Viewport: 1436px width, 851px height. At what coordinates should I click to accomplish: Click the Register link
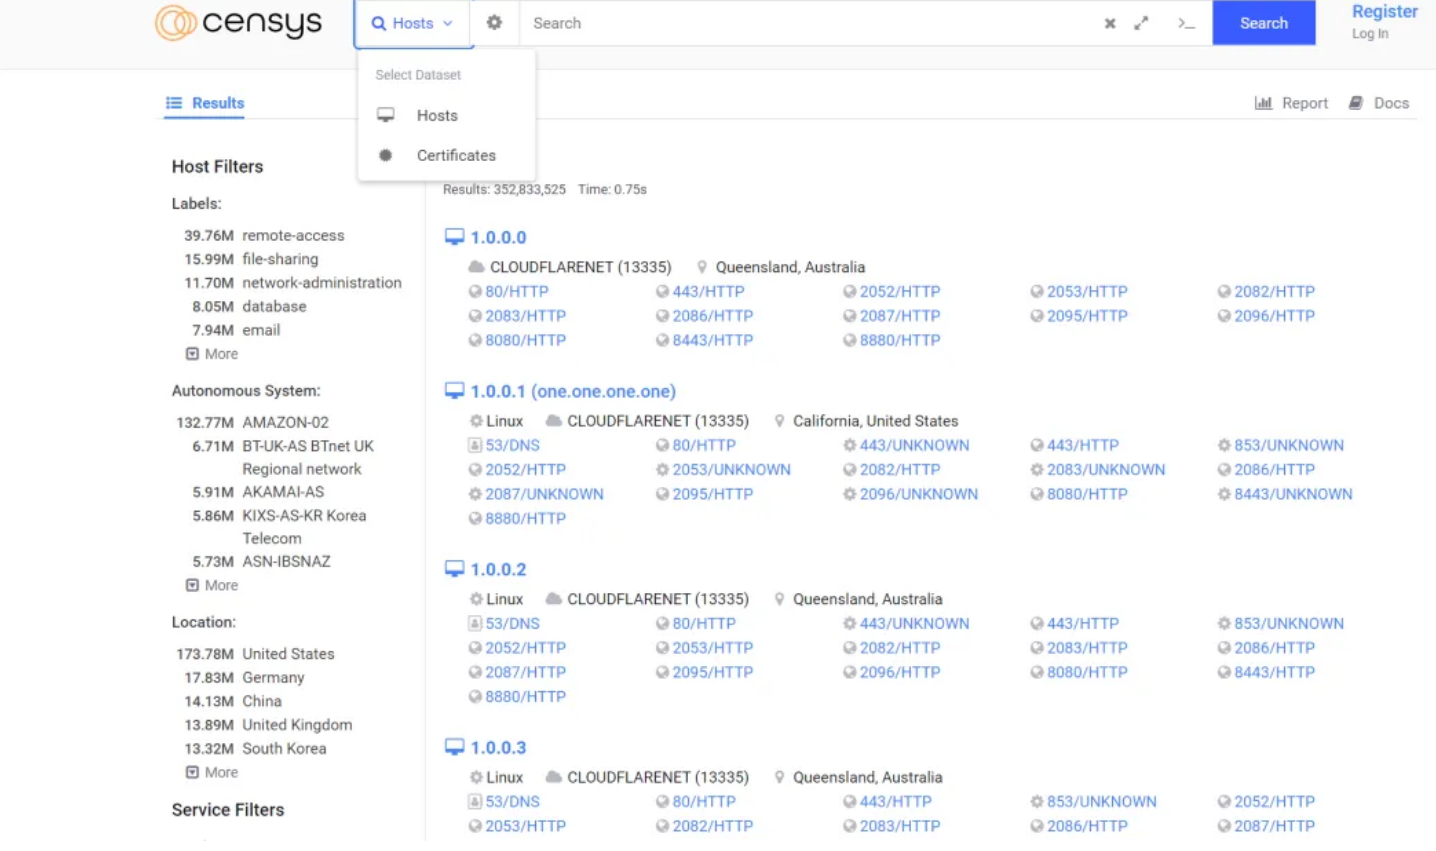point(1384,12)
